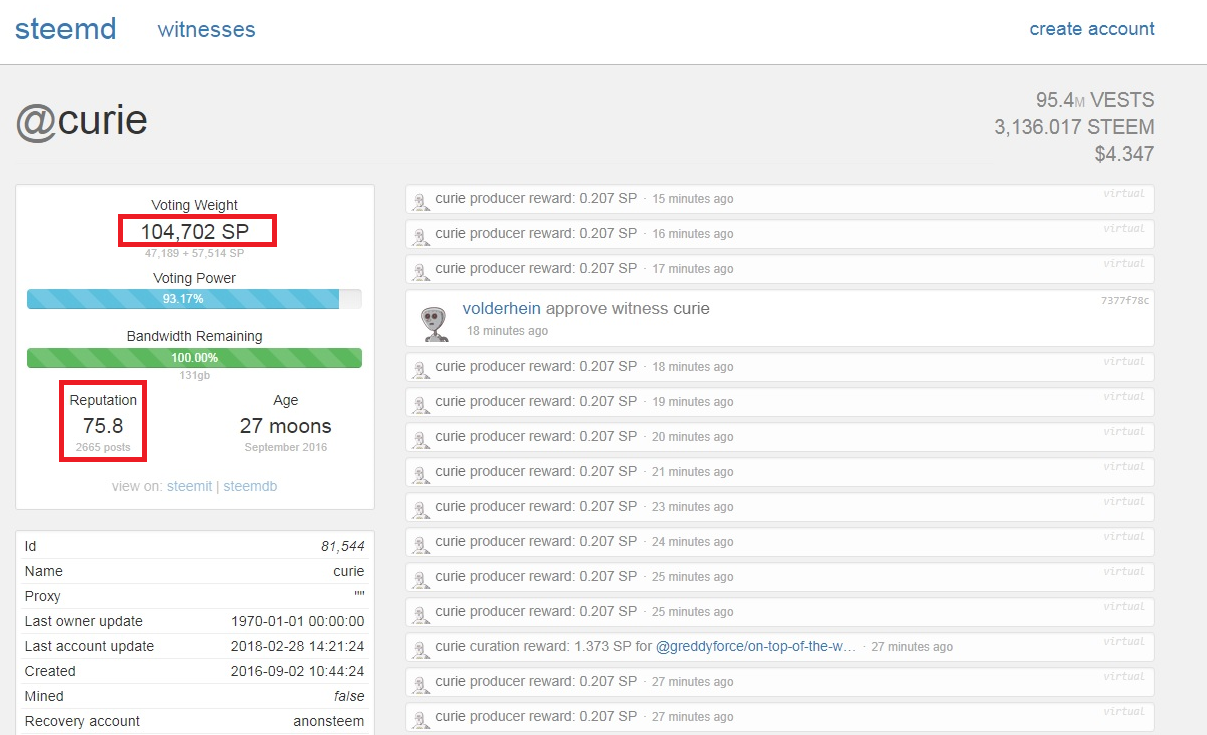Image resolution: width=1207 pixels, height=735 pixels.
Task: Click the Recovery account label
Action: tap(82, 721)
